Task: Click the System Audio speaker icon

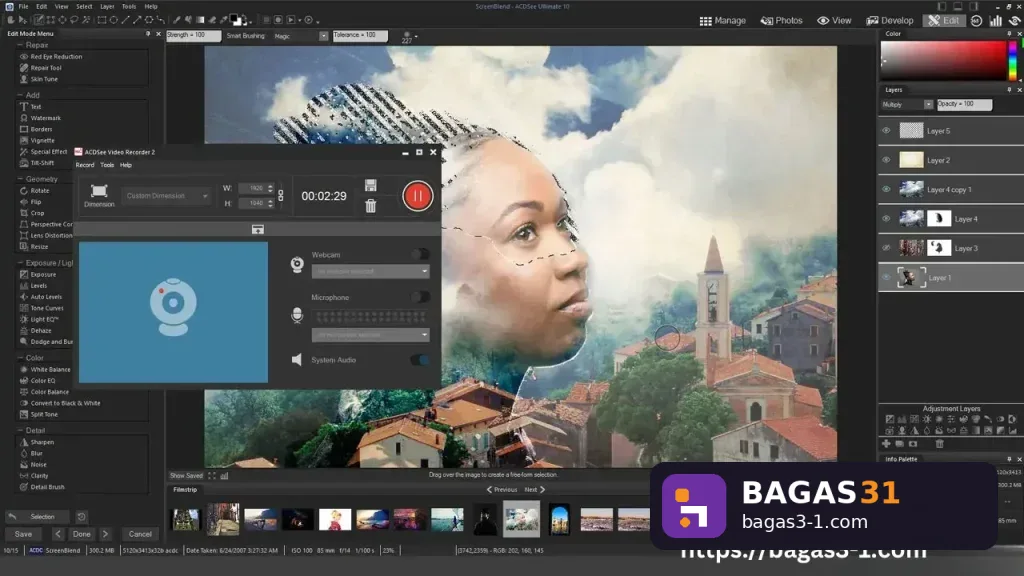Action: click(x=297, y=360)
